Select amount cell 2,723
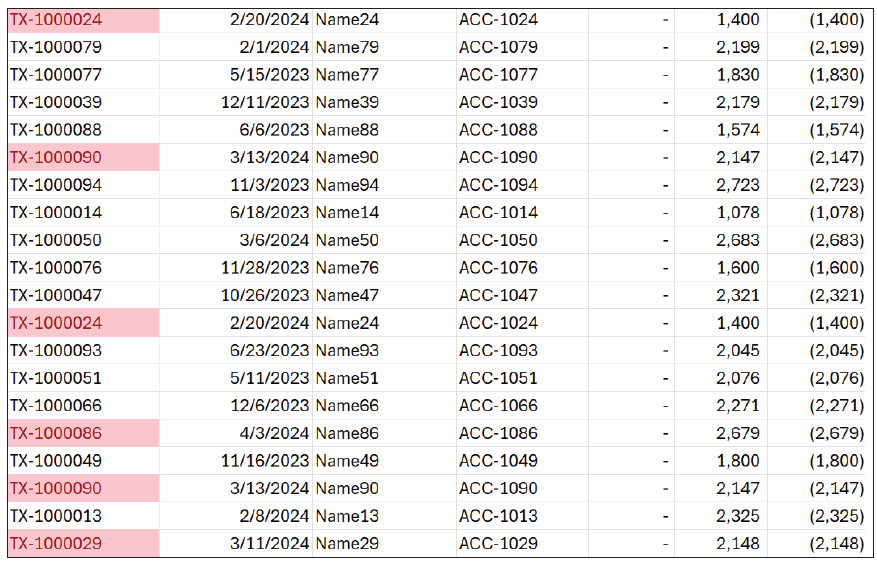The width and height of the screenshot is (877, 588). click(x=739, y=185)
